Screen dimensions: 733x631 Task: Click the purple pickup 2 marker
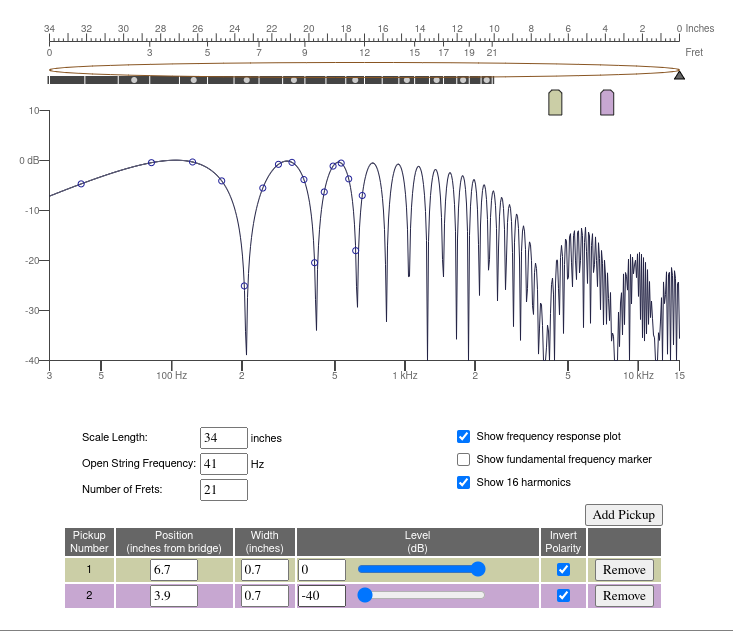coord(607,102)
